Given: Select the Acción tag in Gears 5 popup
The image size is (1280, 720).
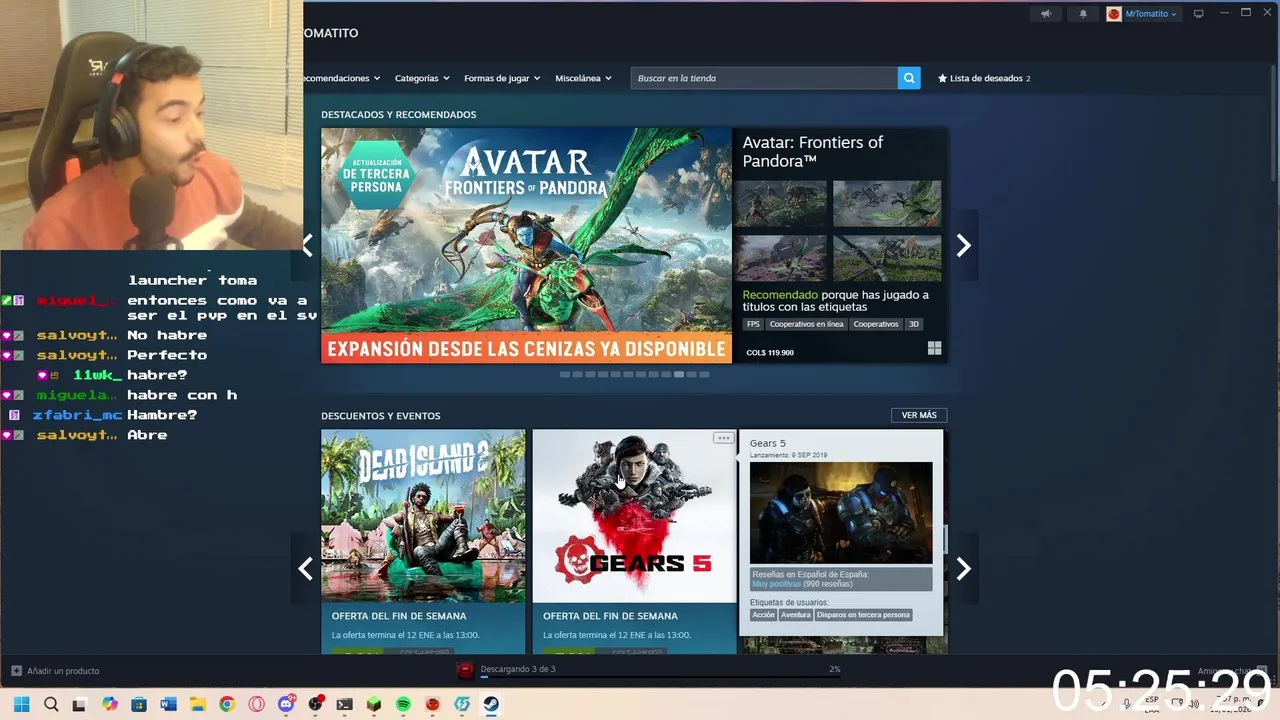Looking at the screenshot, I should pos(763,615).
